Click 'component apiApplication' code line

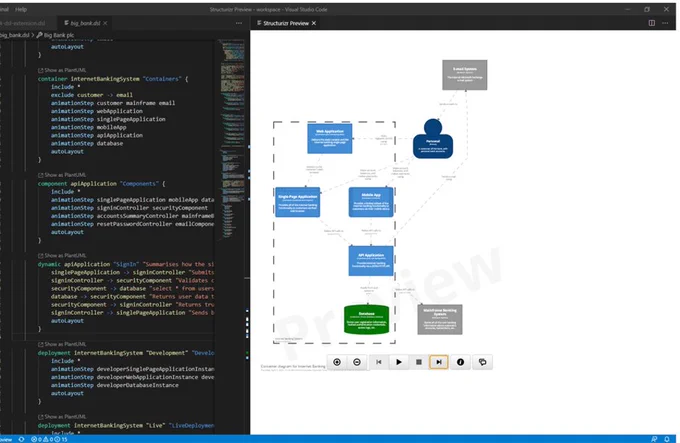tap(101, 183)
